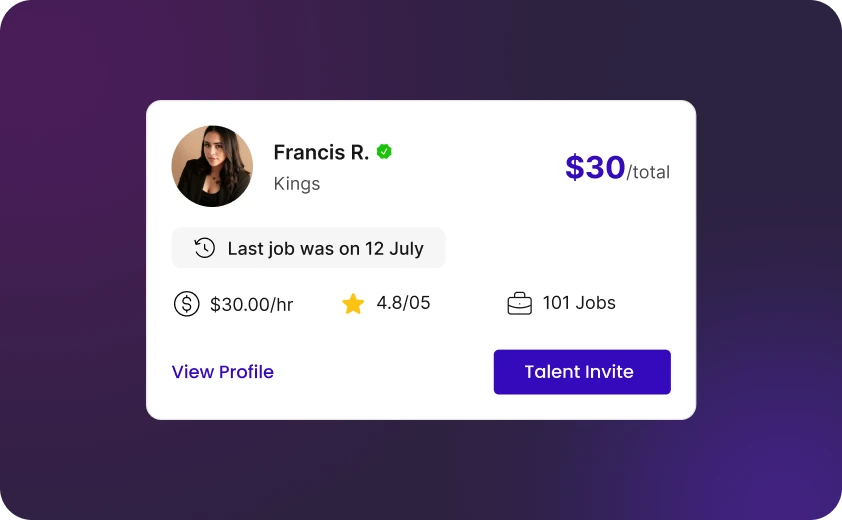Image resolution: width=842 pixels, height=520 pixels.
Task: Click blank card area between name and price
Action: click(470, 167)
